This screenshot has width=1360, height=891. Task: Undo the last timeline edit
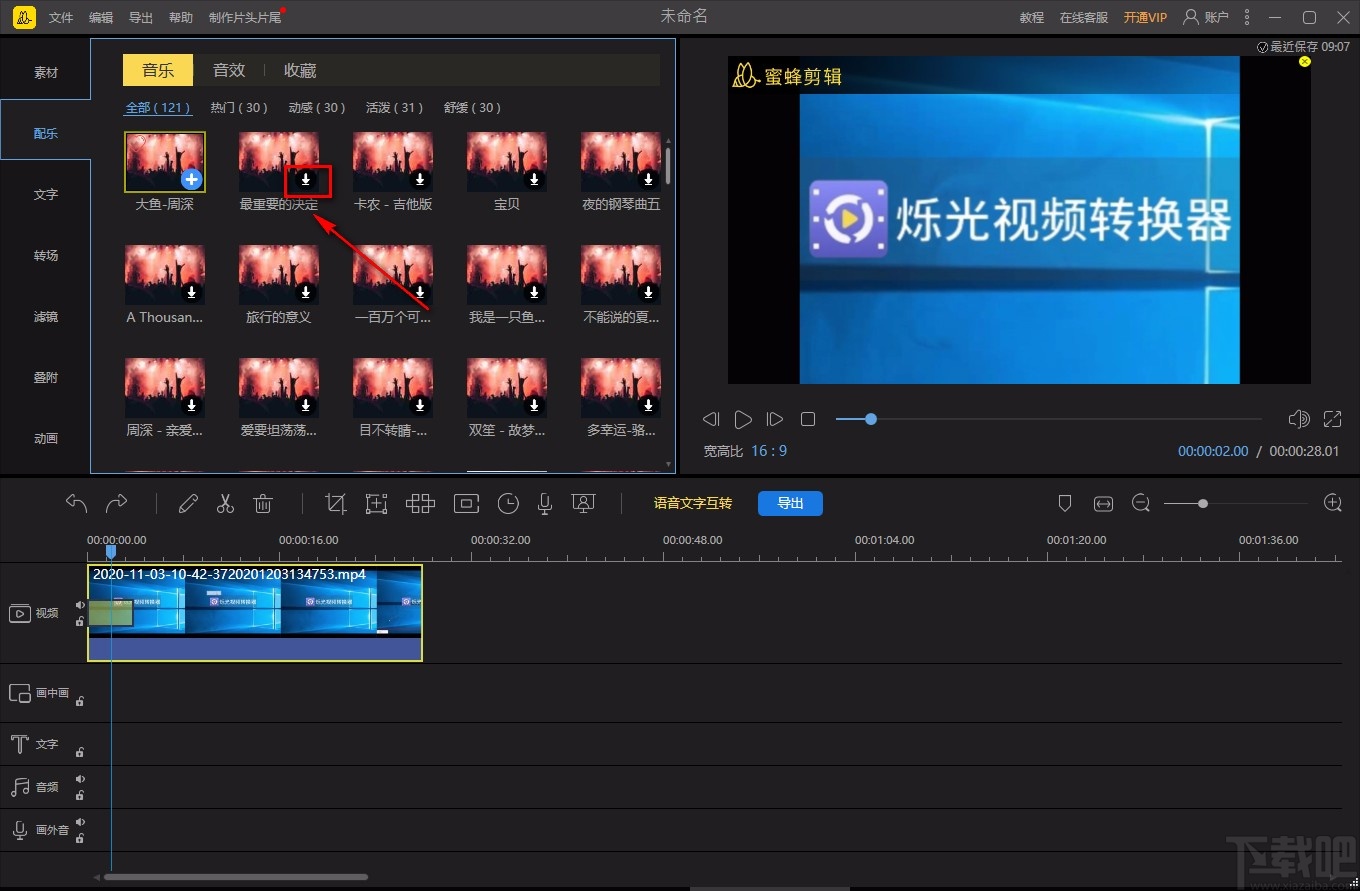coord(77,503)
